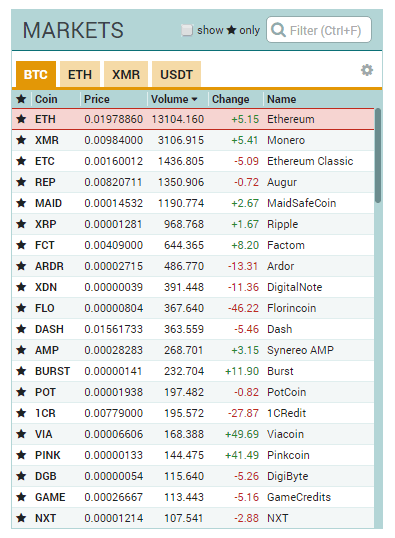Viewport: 395px width, 538px height.
Task: Click the MaidSafeCoin name
Action: click(301, 203)
